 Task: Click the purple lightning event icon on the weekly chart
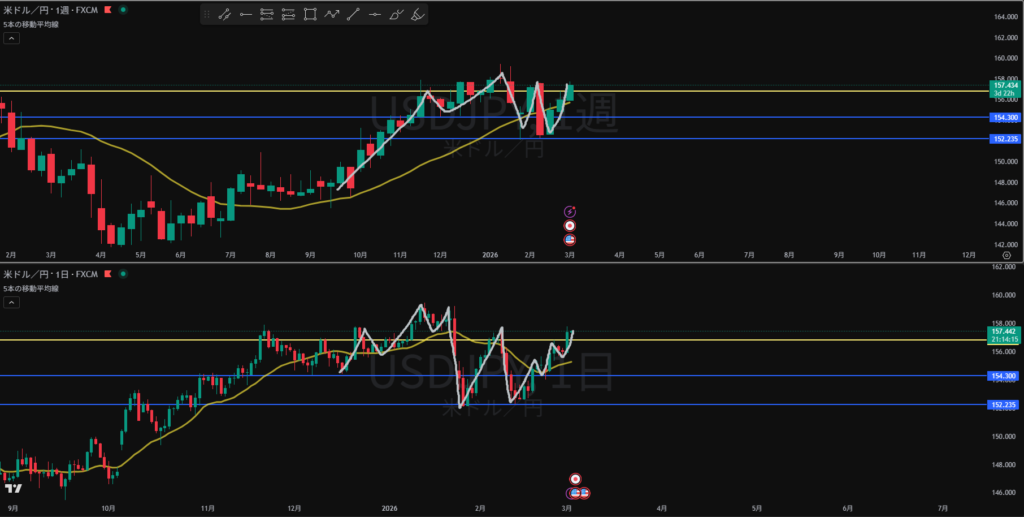pyautogui.click(x=570, y=211)
